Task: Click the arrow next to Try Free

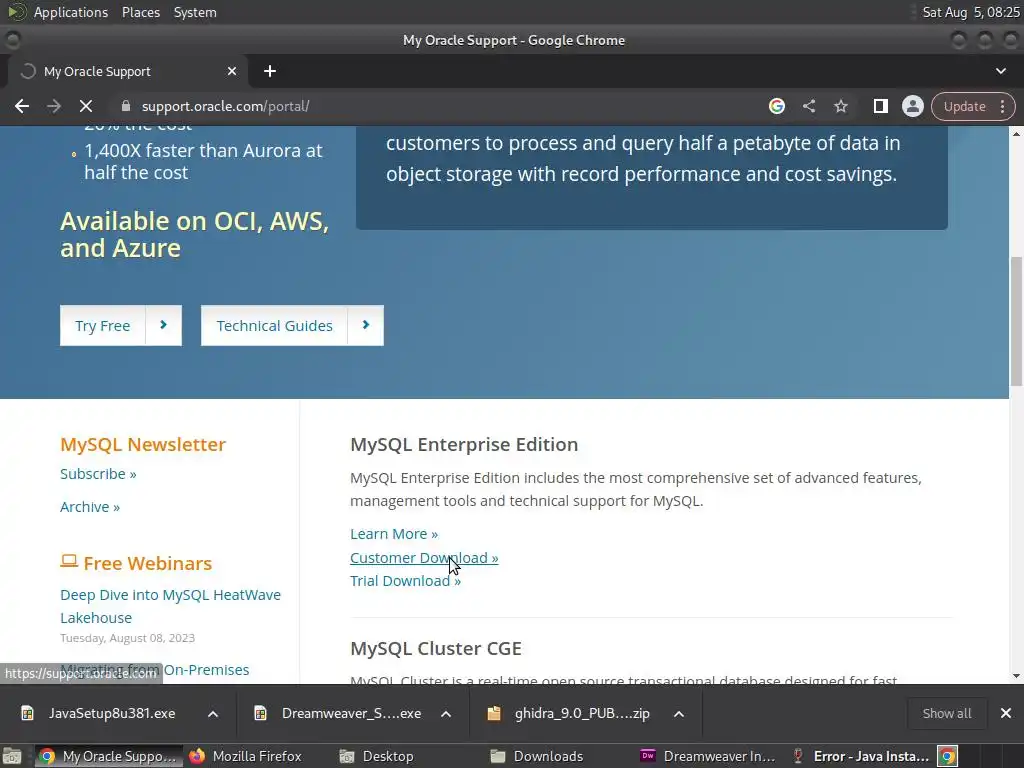Action: 163,325
